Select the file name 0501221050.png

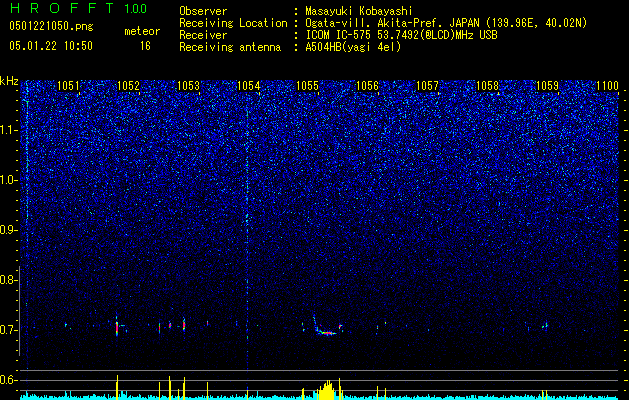[x=51, y=27]
